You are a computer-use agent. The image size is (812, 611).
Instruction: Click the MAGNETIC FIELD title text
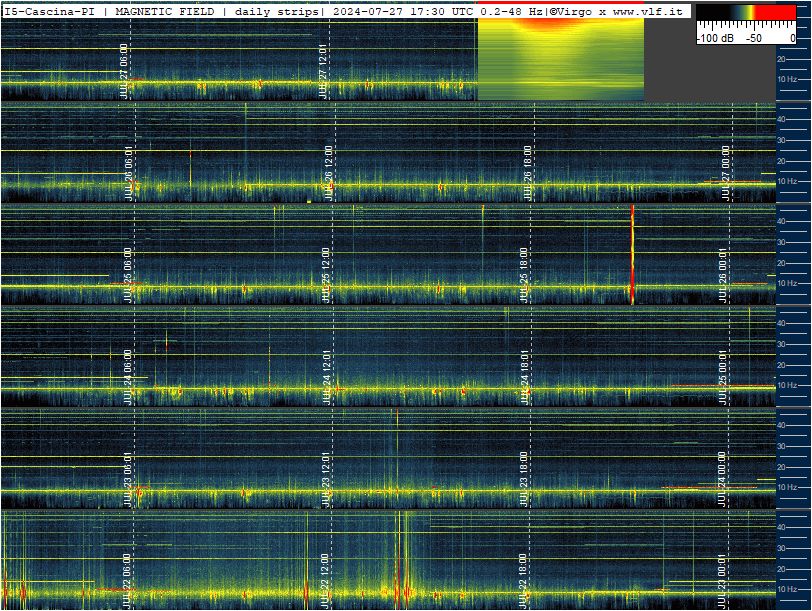[165, 11]
